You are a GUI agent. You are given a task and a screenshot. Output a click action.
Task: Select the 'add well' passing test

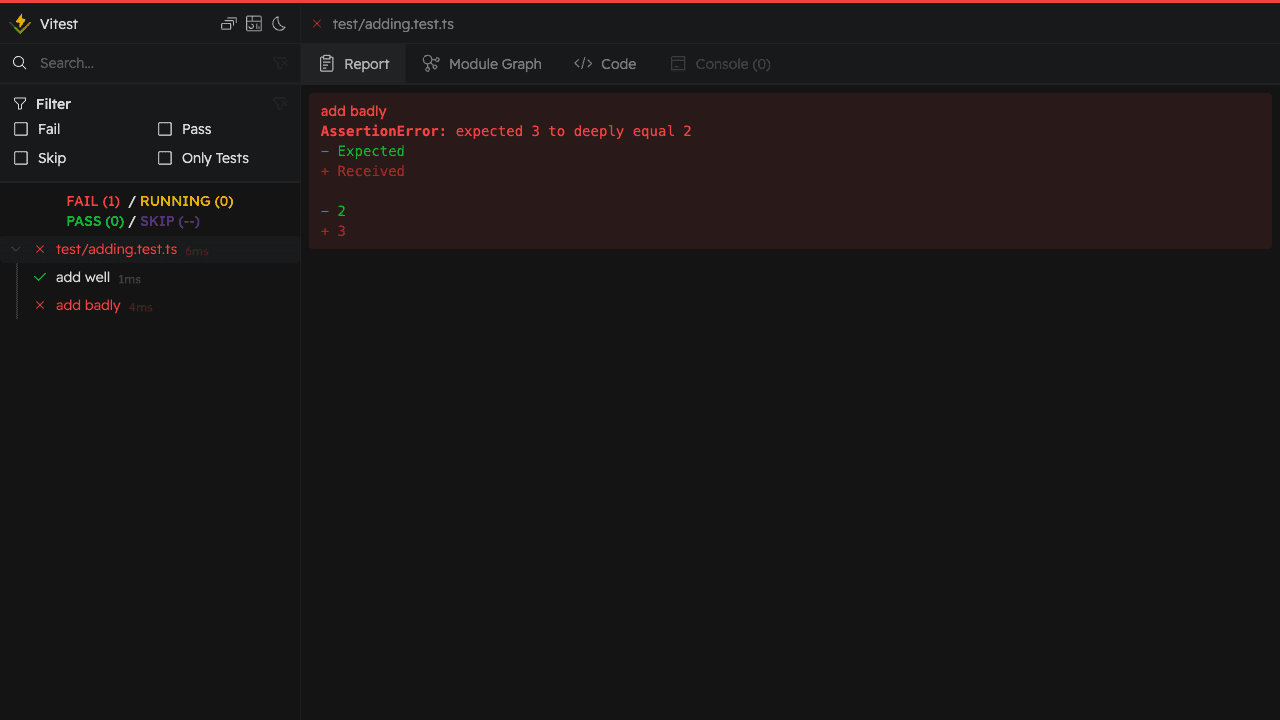[83, 278]
